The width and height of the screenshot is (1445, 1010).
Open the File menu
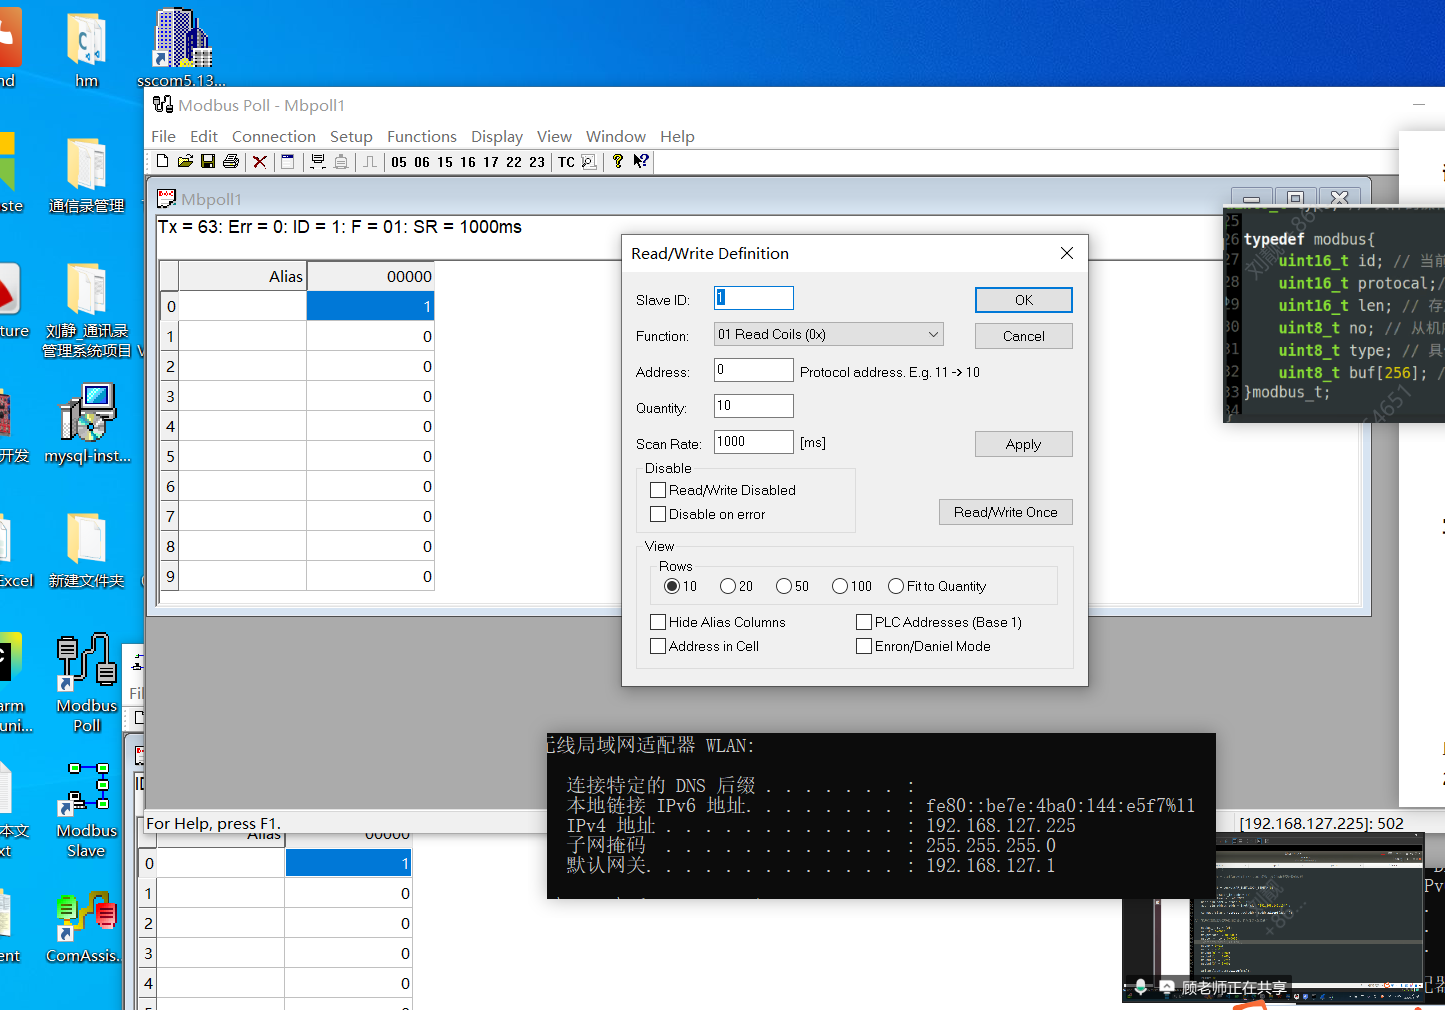point(163,136)
